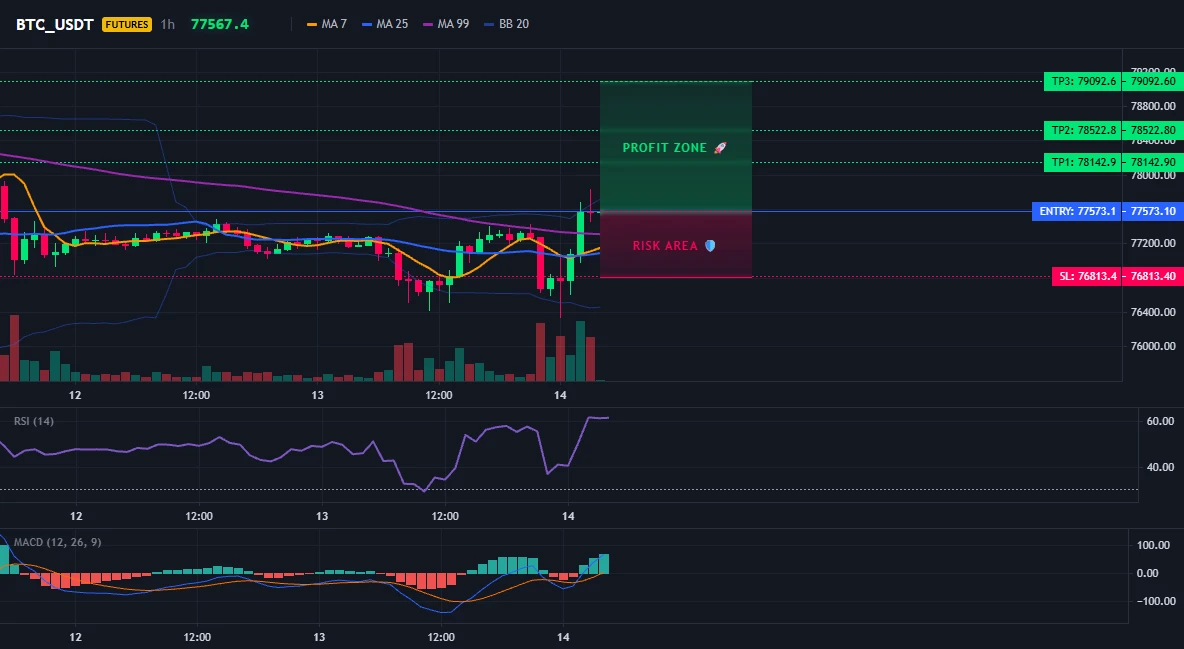Click the 76000.00 price axis label
1184x649 pixels.
coord(1153,346)
